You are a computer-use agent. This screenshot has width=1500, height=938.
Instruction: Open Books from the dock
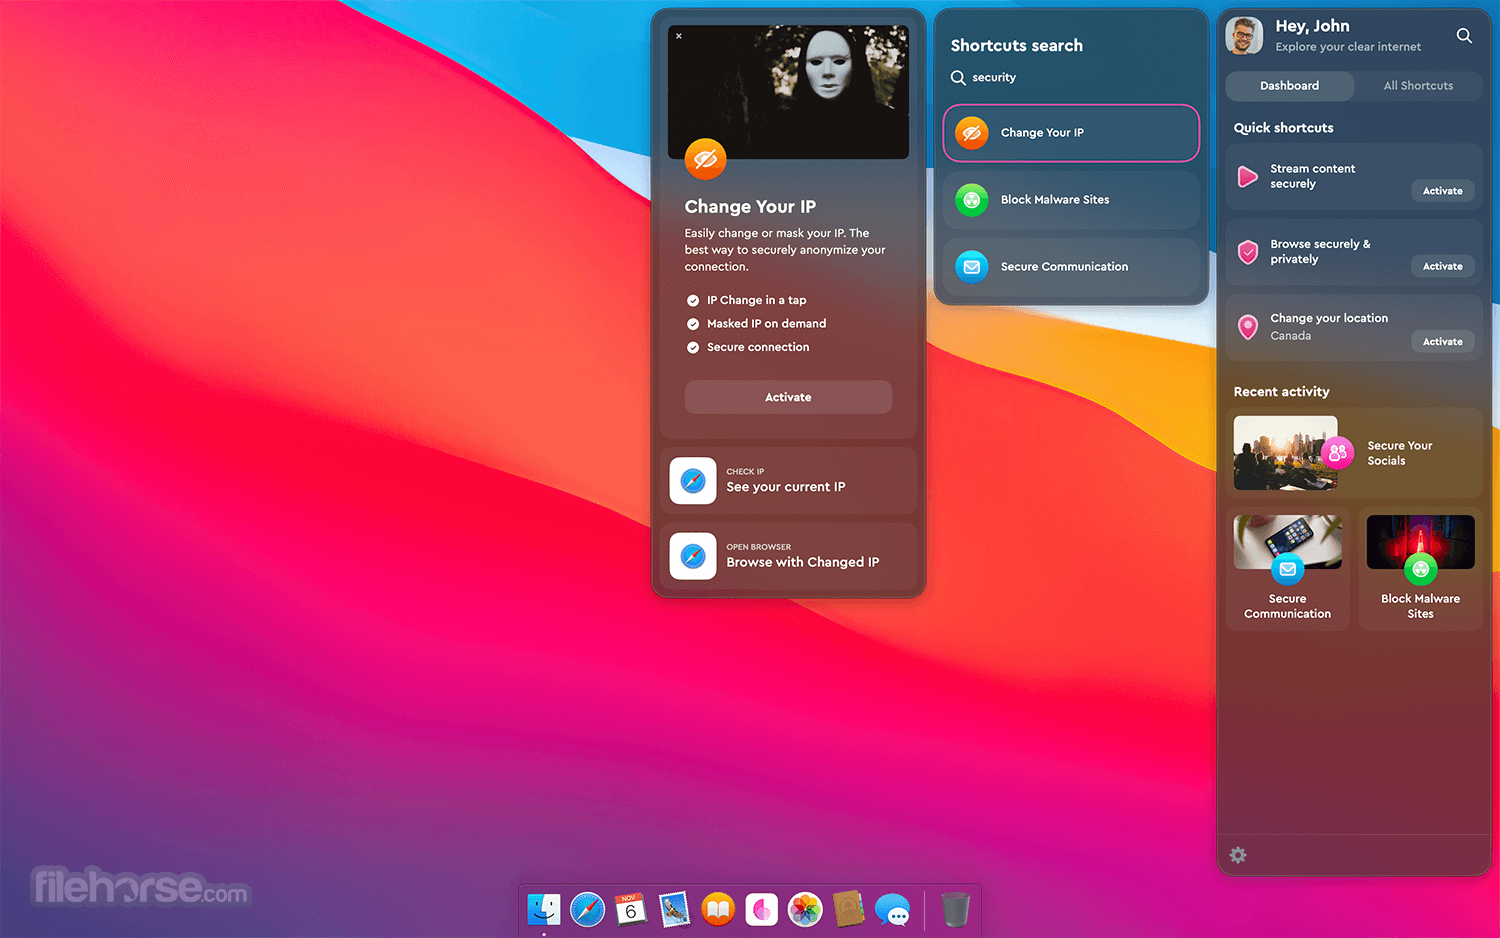tap(718, 909)
